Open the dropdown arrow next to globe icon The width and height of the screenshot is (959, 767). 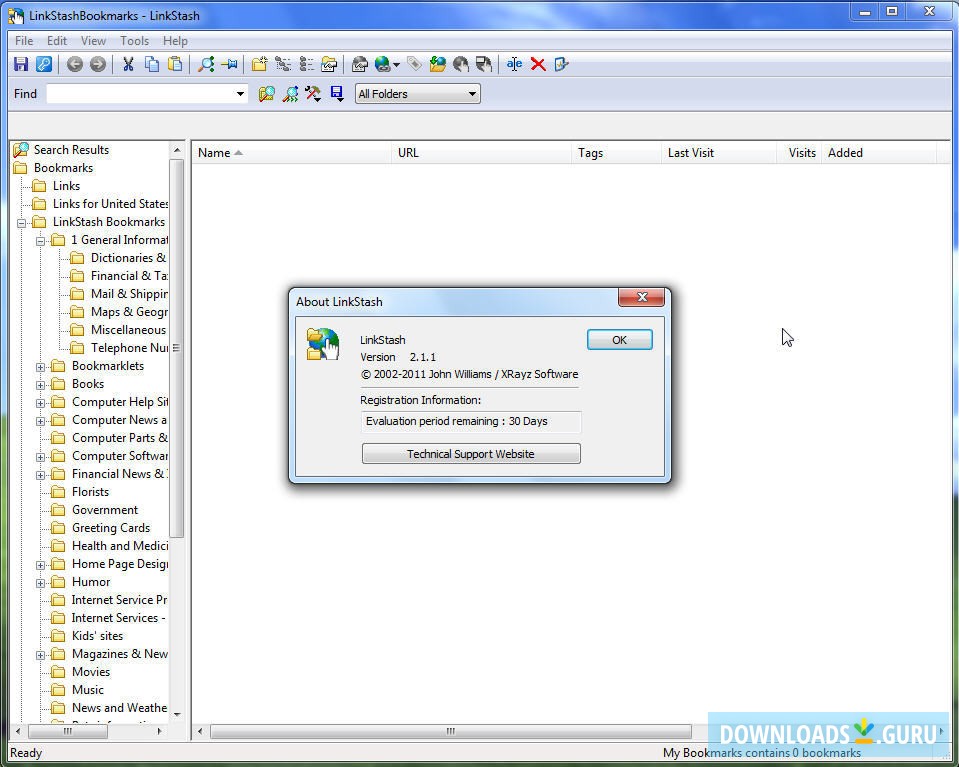(x=396, y=64)
